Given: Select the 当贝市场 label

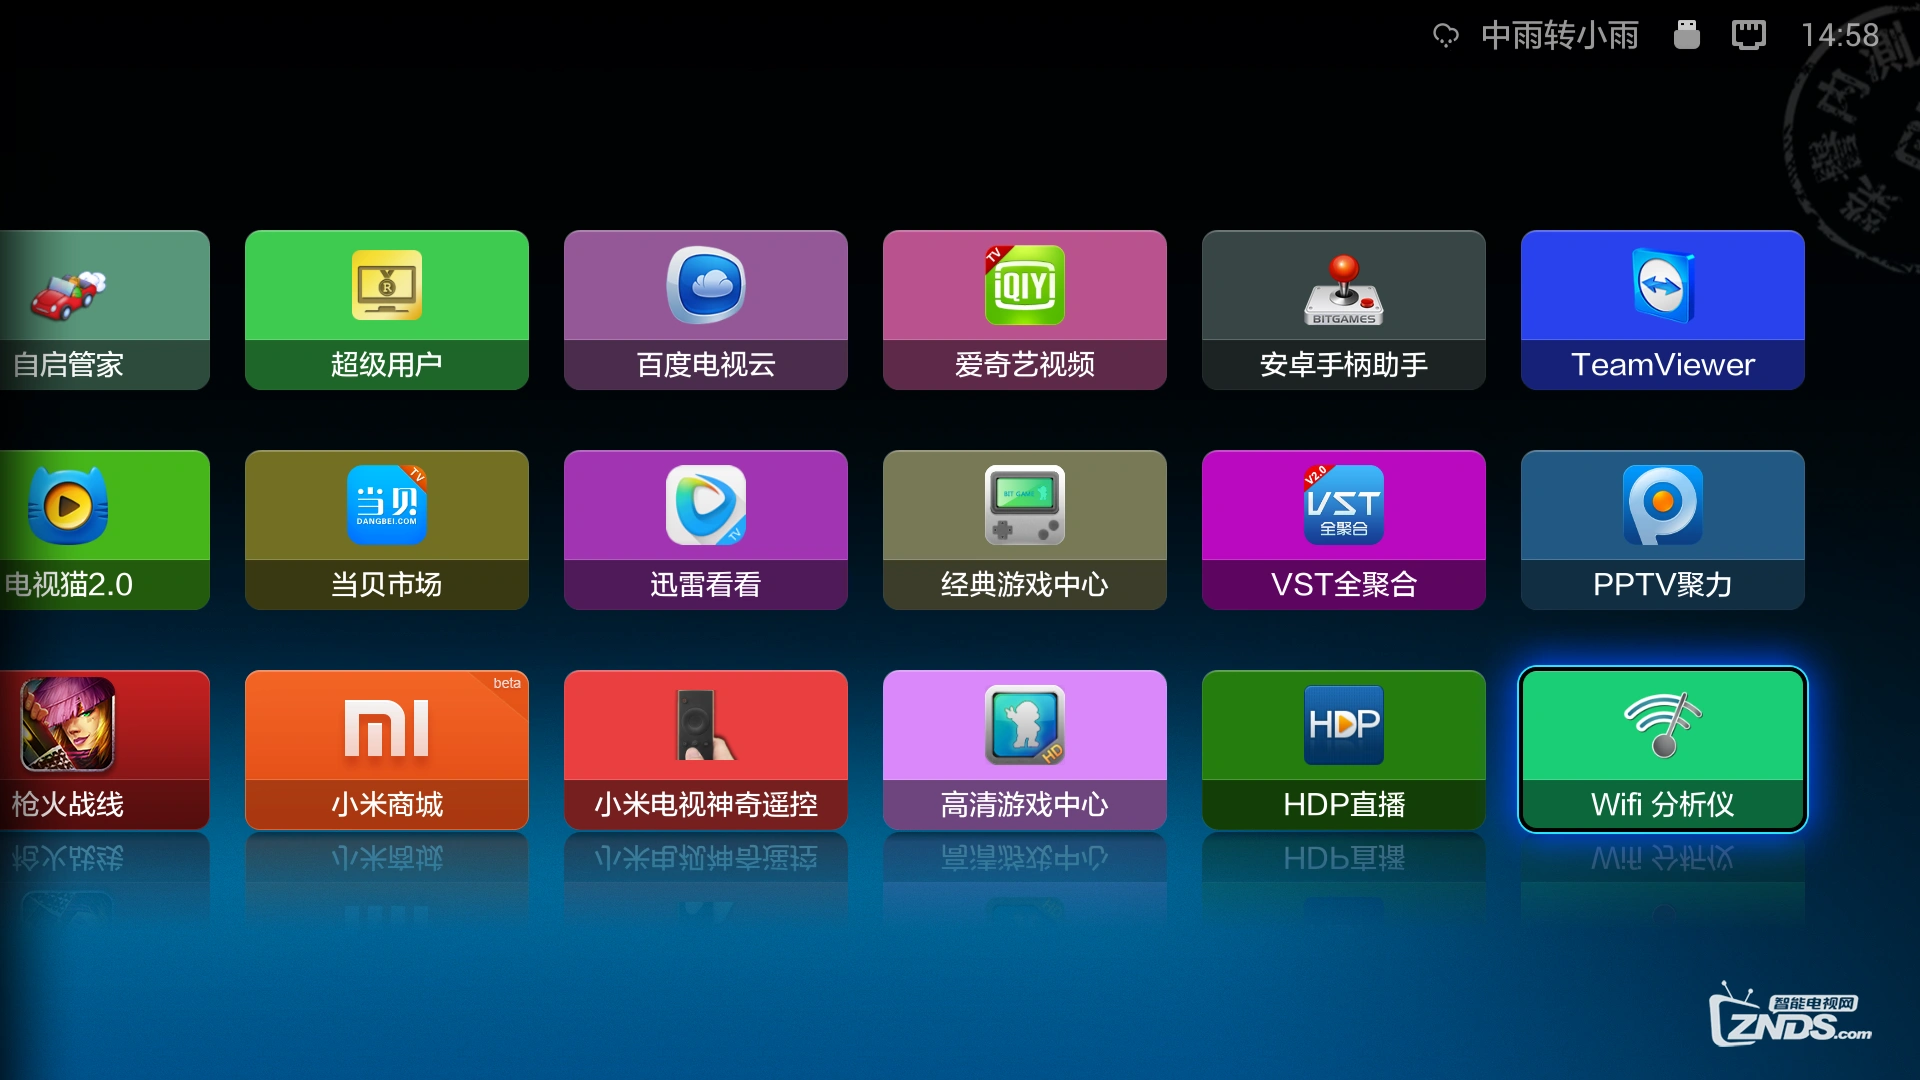Looking at the screenshot, I should [387, 584].
